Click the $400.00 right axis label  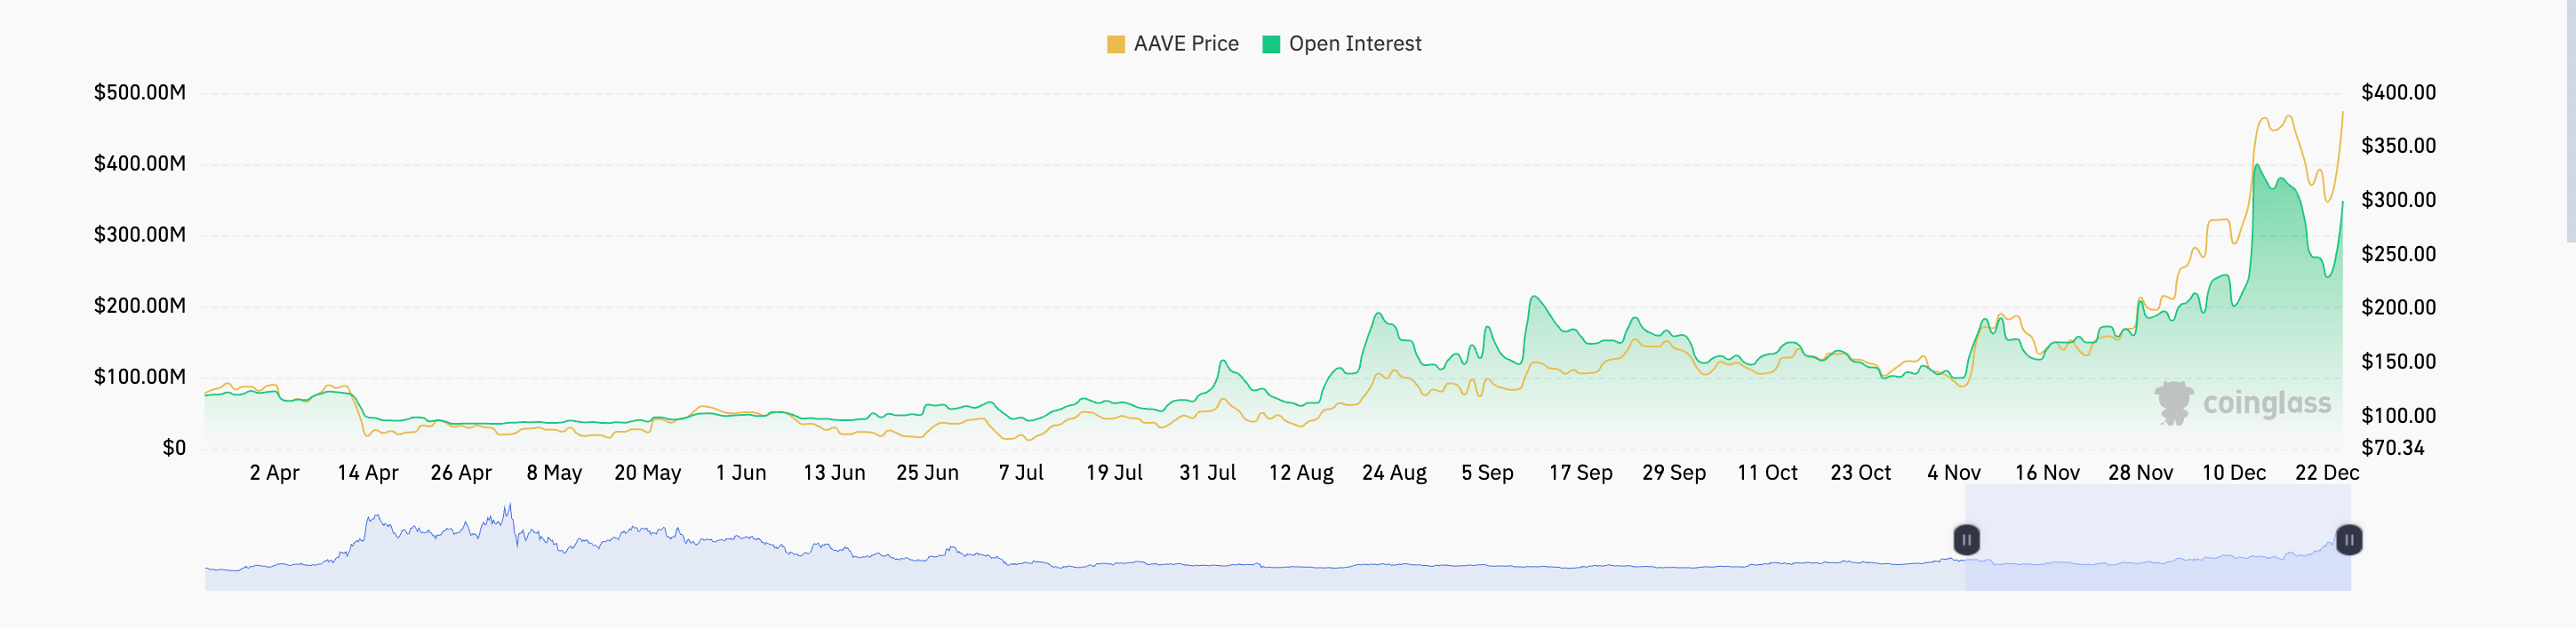click(x=2398, y=93)
